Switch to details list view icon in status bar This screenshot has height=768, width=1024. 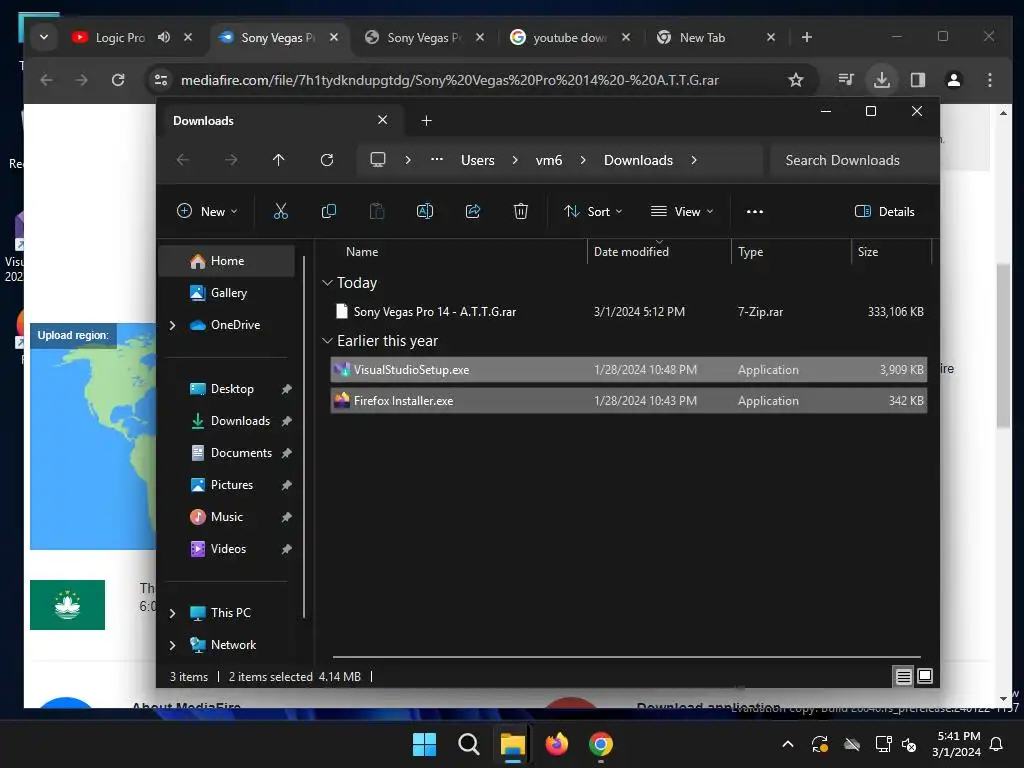903,677
